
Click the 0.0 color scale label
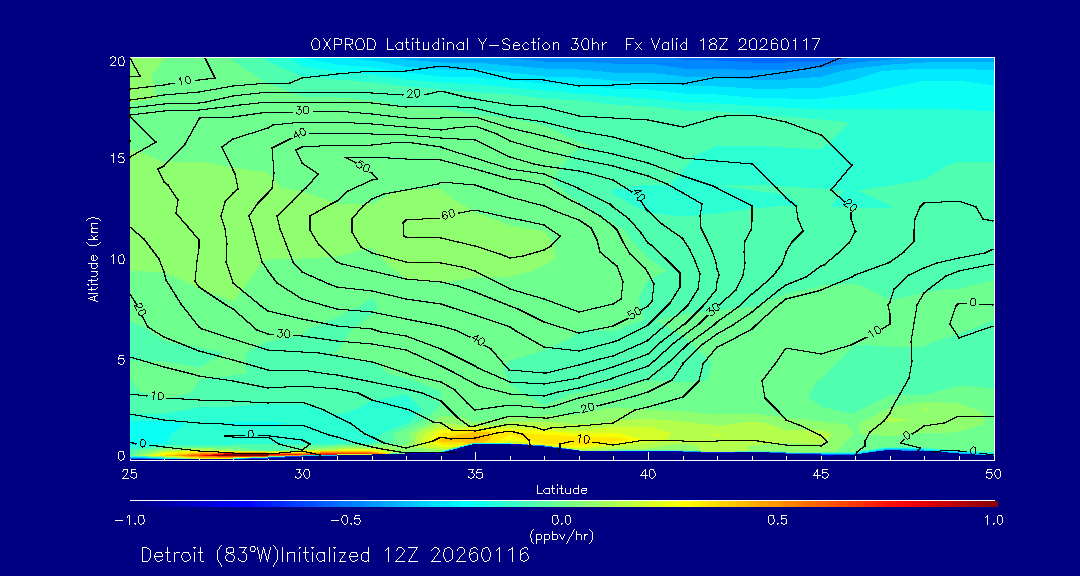coord(561,520)
